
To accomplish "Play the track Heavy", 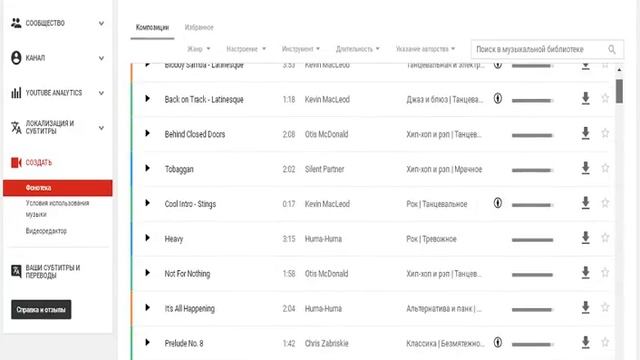I will (x=147, y=238).
